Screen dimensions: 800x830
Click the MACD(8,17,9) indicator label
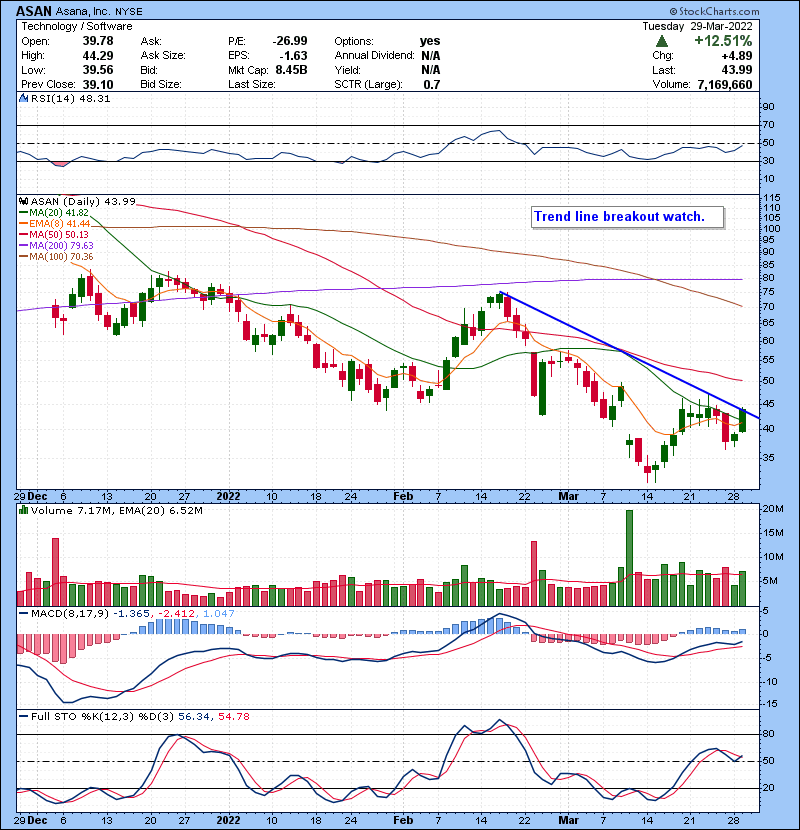click(70, 614)
